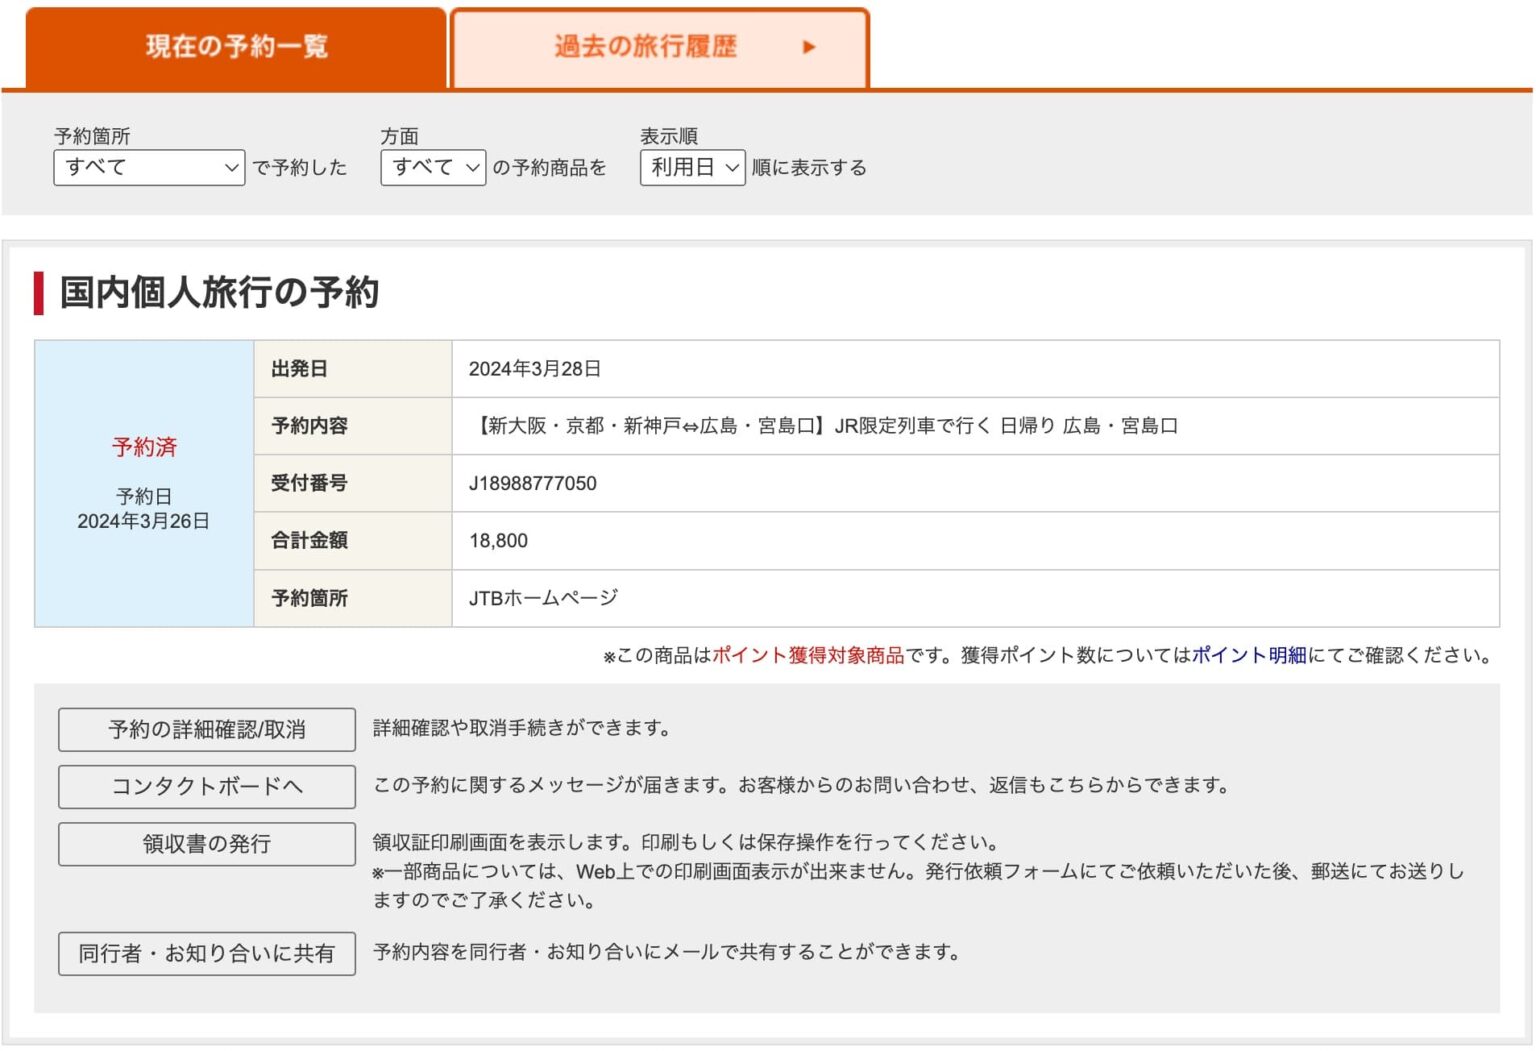The height and width of the screenshot is (1051, 1536).
Task: Click the JTBホームページ booking location value
Action: (x=543, y=598)
